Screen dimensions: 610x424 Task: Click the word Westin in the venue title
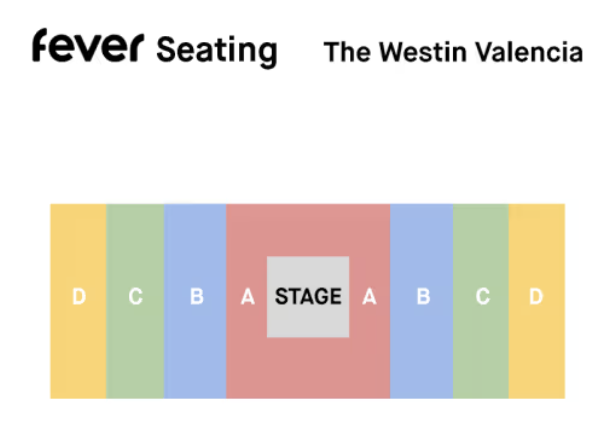pyautogui.click(x=423, y=52)
